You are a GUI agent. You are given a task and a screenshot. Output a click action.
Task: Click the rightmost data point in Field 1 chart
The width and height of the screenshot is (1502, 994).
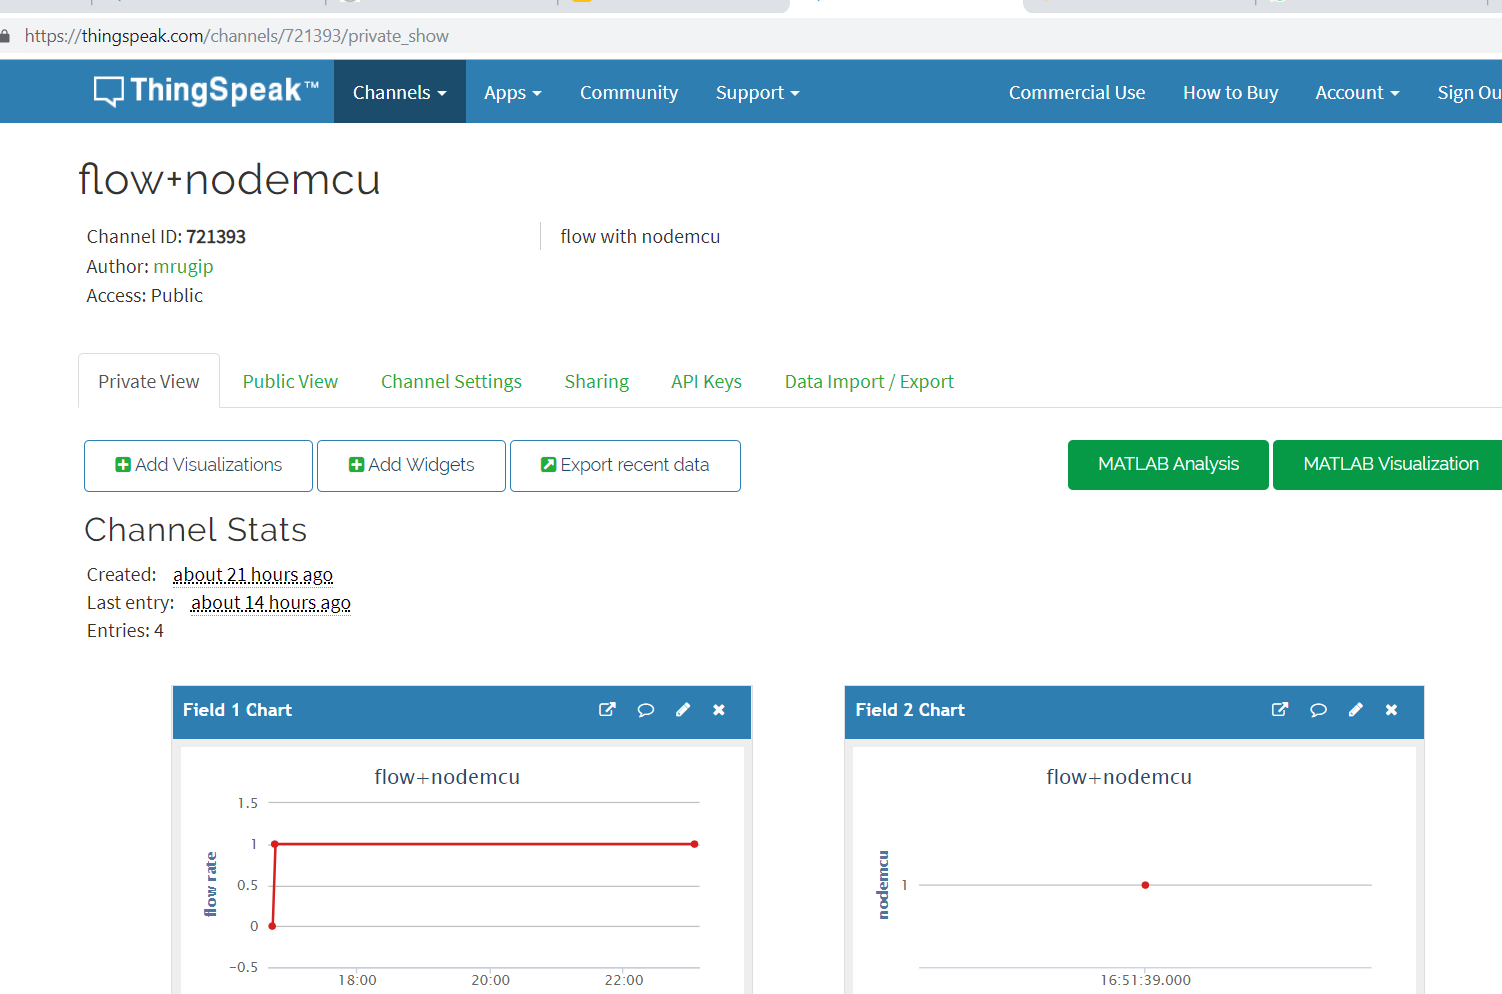click(694, 844)
